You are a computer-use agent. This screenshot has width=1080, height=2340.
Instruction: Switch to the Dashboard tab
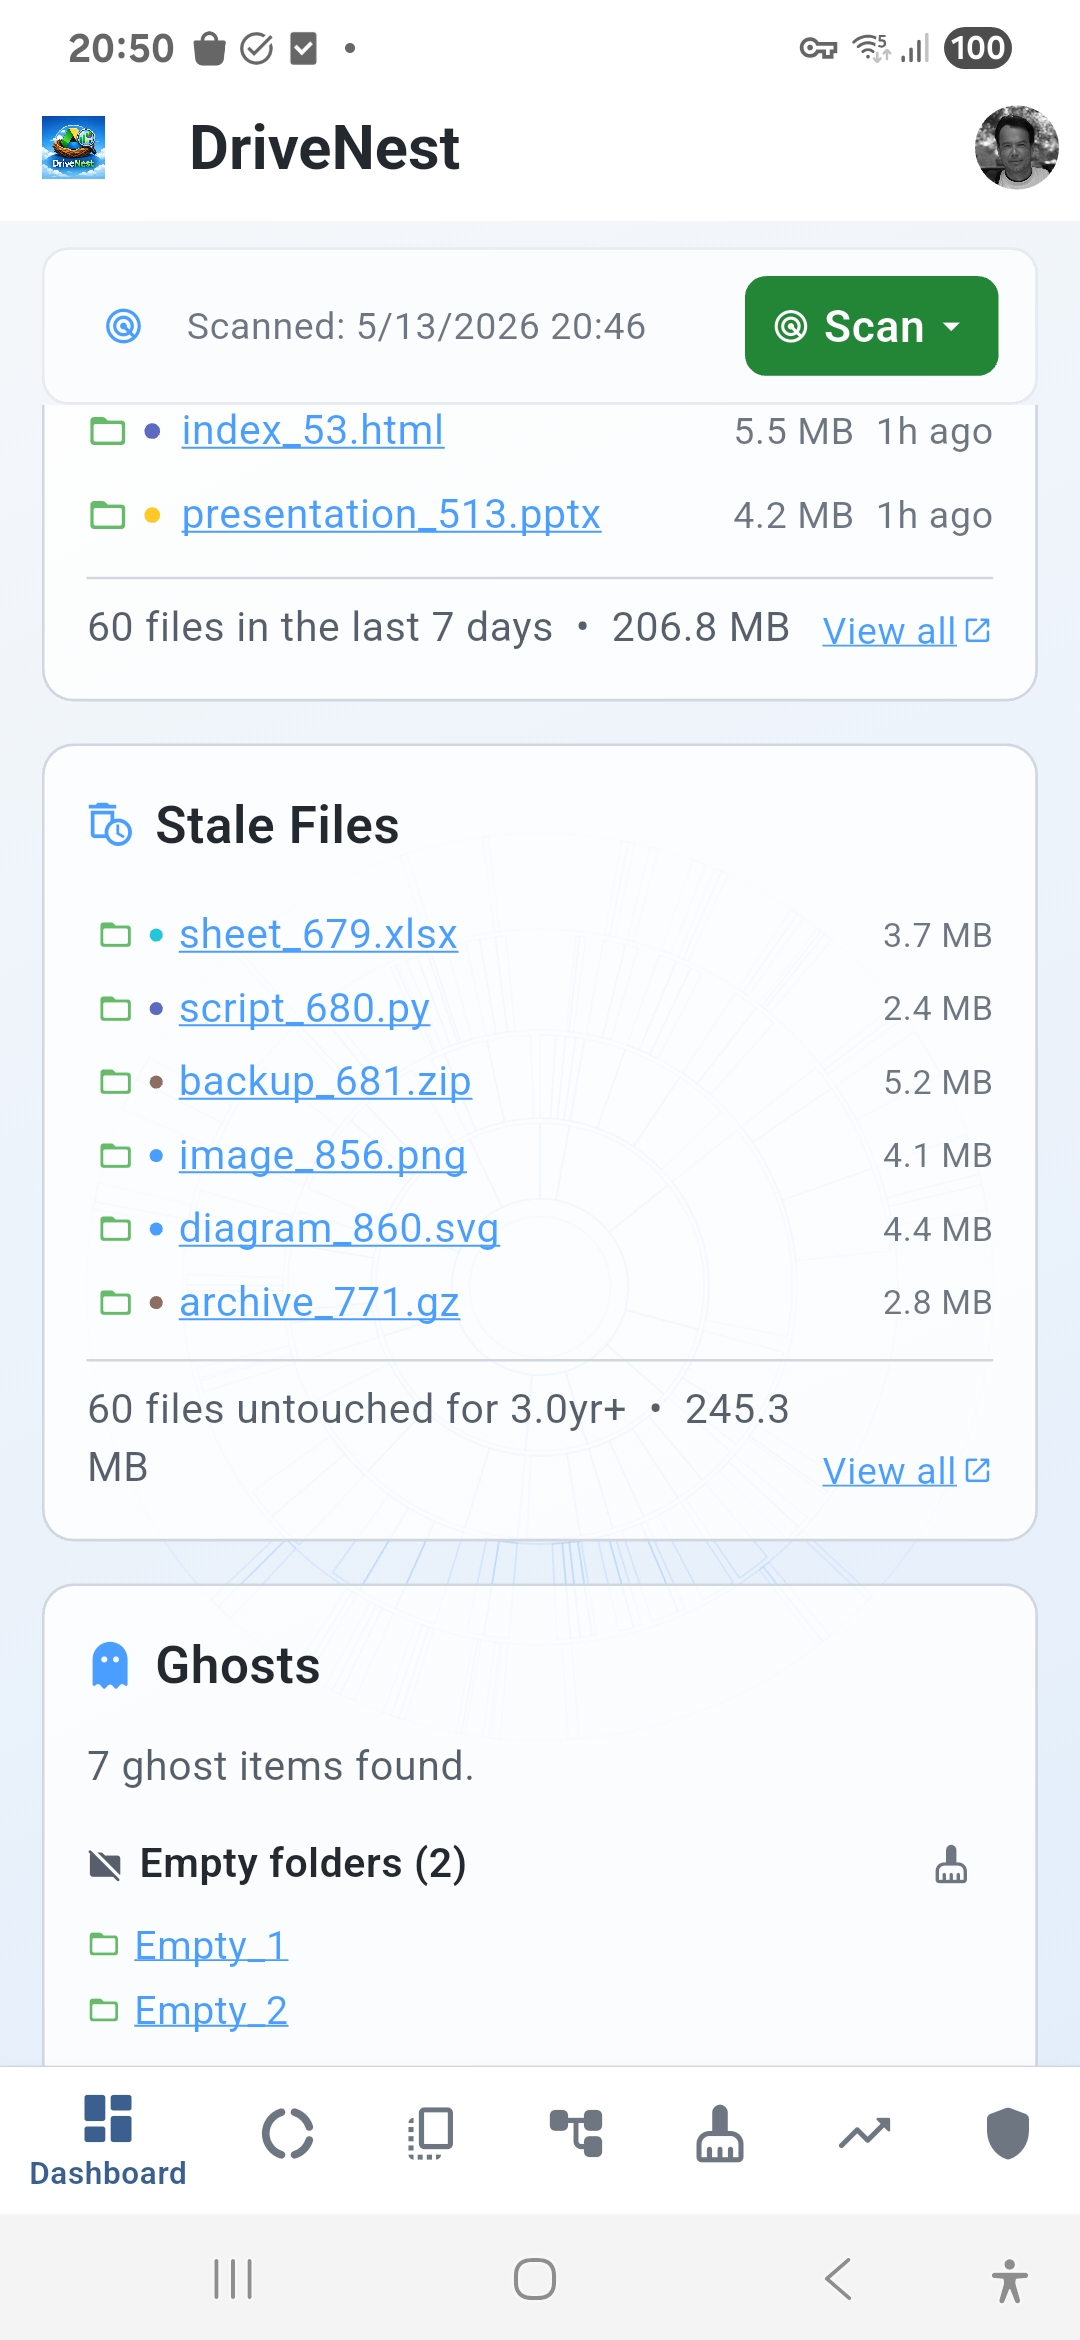point(108,2140)
